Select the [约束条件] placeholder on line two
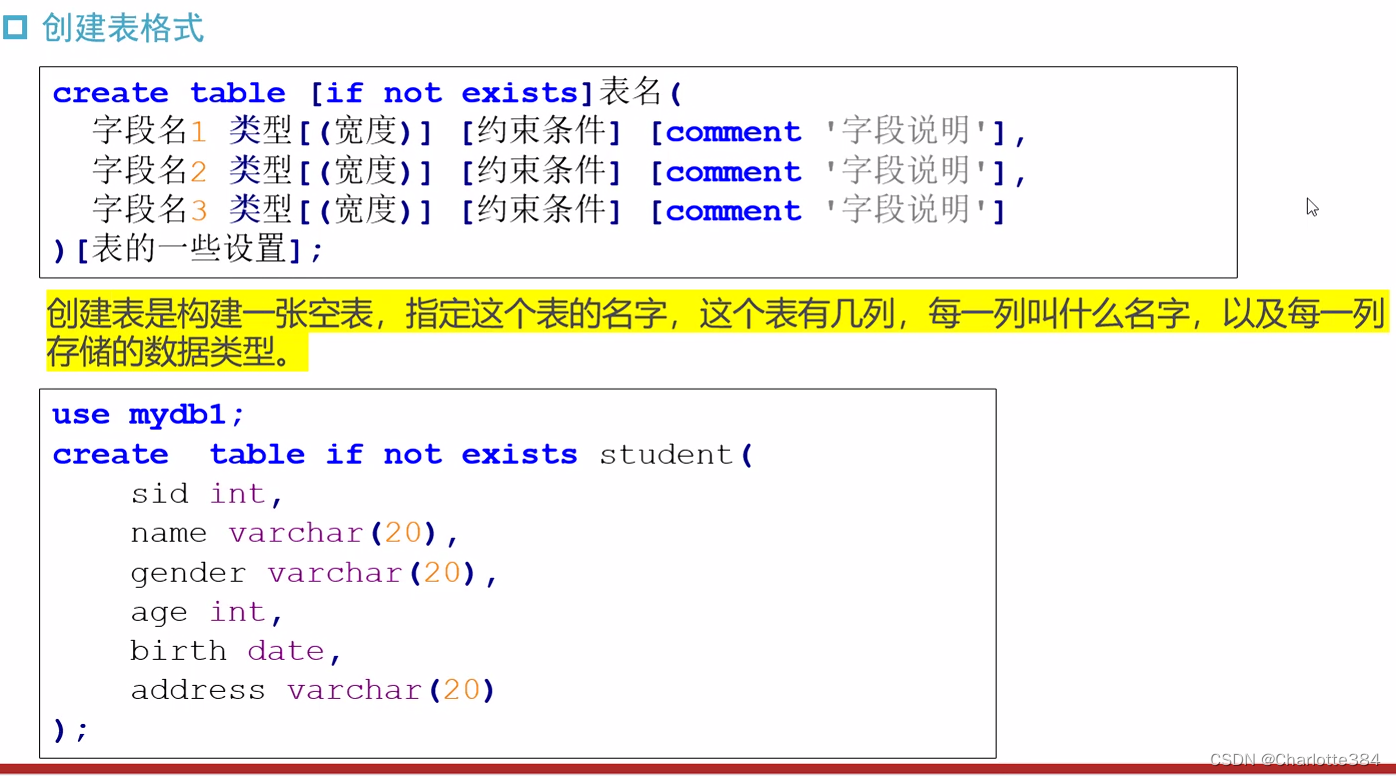1396x776 pixels. coord(541,170)
